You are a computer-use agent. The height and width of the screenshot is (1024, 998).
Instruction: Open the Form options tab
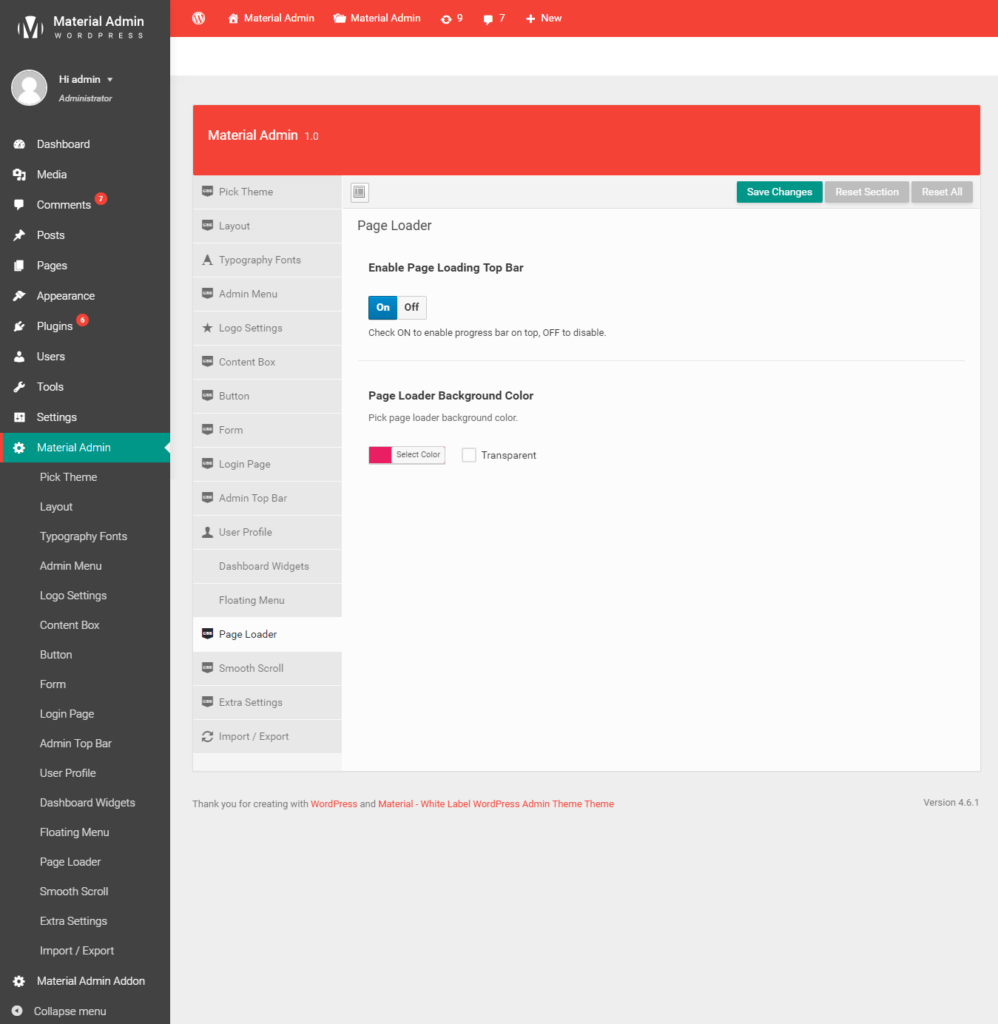point(267,430)
